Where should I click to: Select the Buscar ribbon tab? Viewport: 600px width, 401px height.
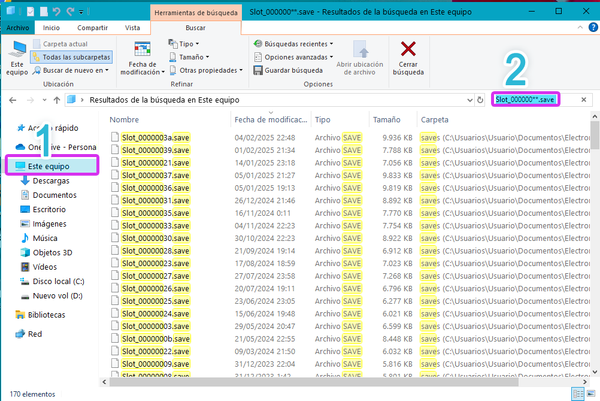coord(196,28)
